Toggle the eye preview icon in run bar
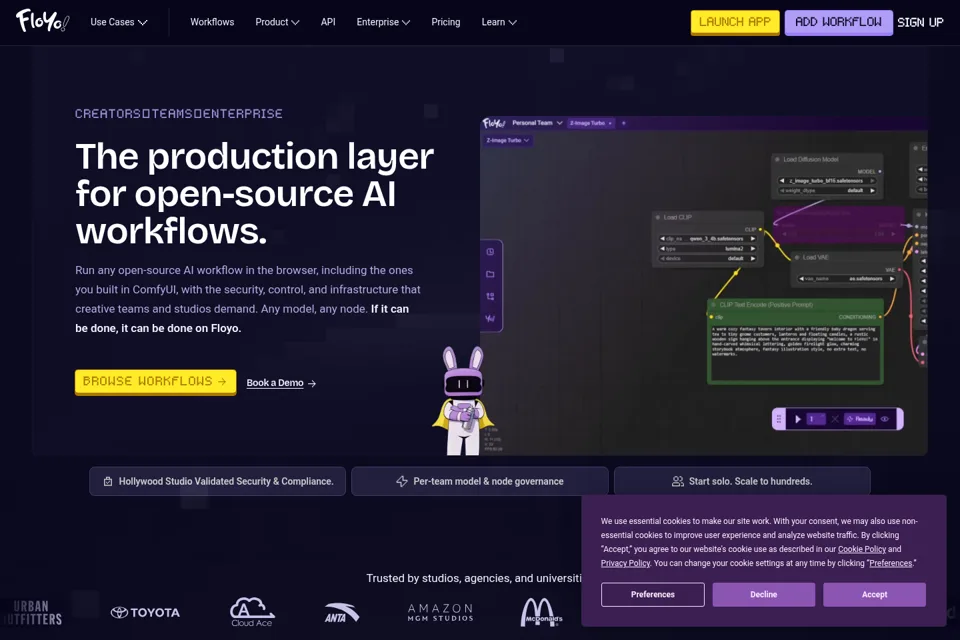 [x=885, y=419]
